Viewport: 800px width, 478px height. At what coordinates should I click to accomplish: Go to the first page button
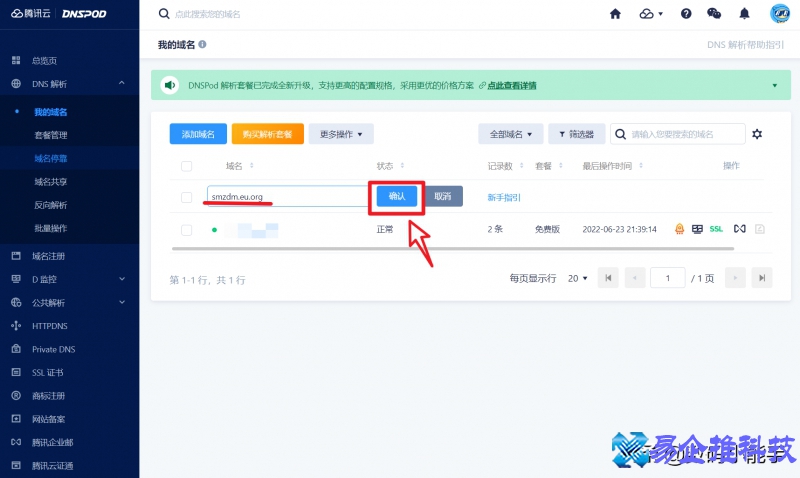pyautogui.click(x=608, y=278)
